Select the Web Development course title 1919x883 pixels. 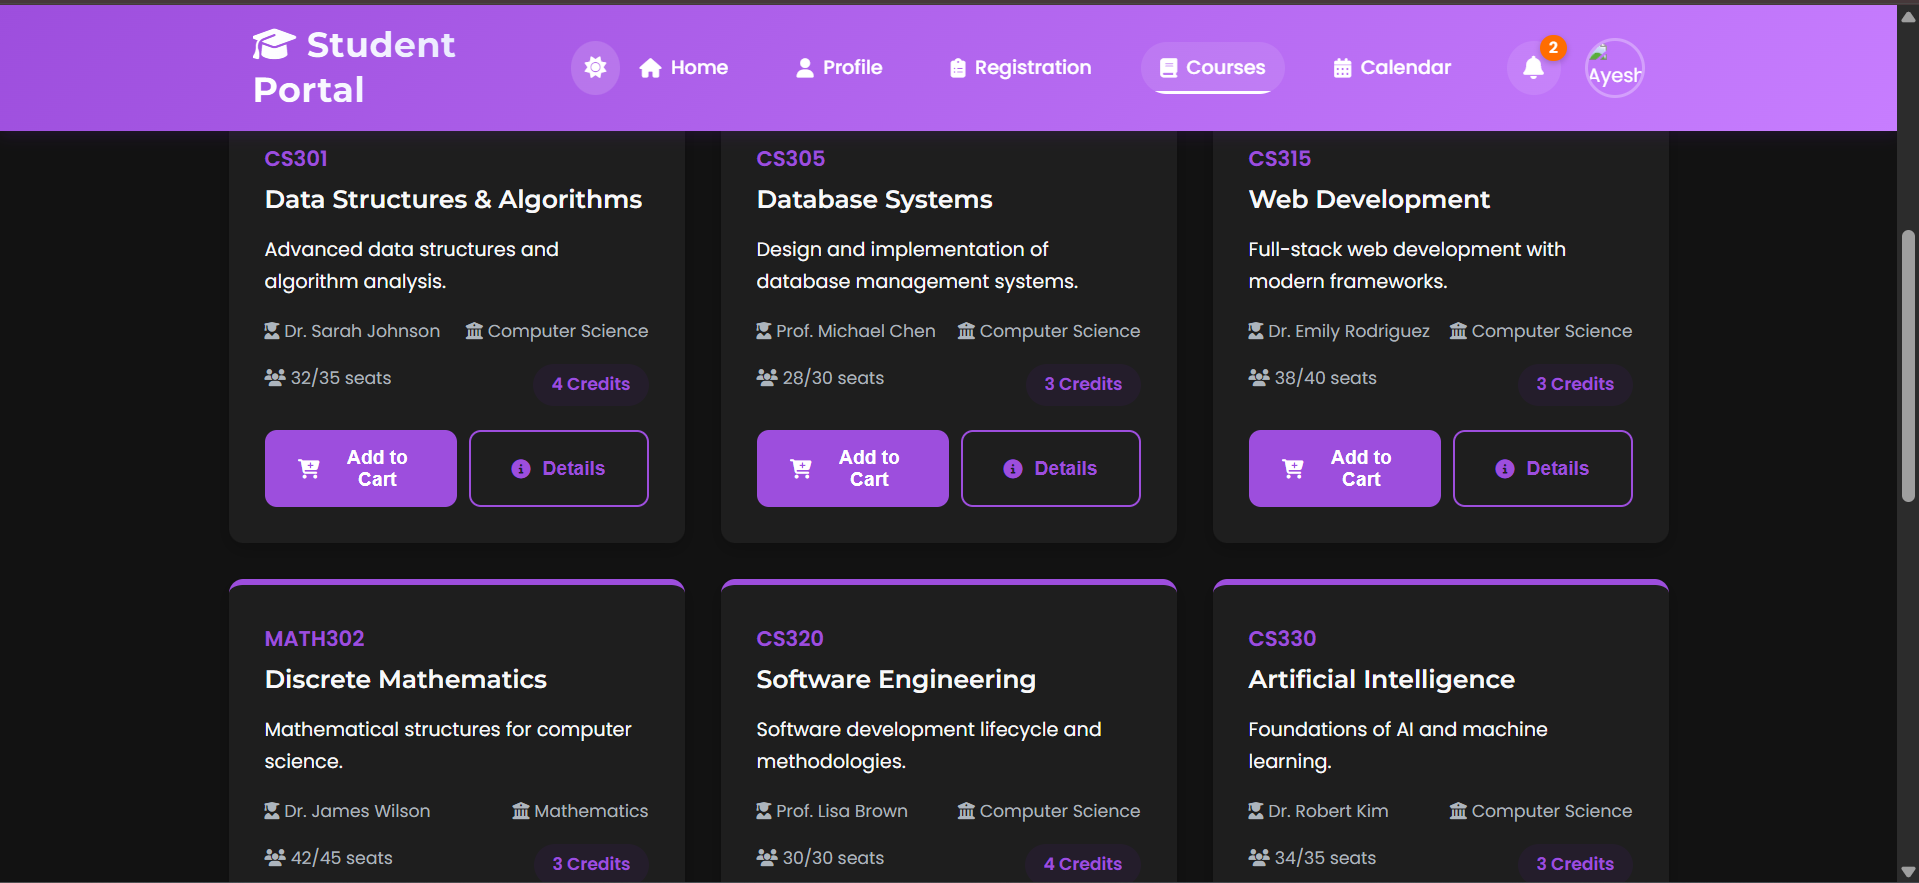[x=1369, y=200]
